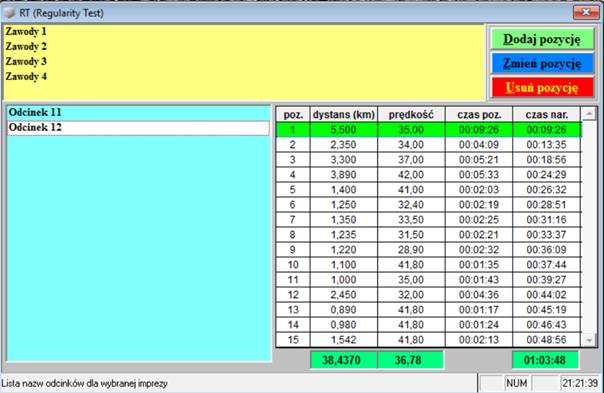The image size is (604, 393).
Task: Click time cell 00:05:21 in row 3
Action: point(479,160)
